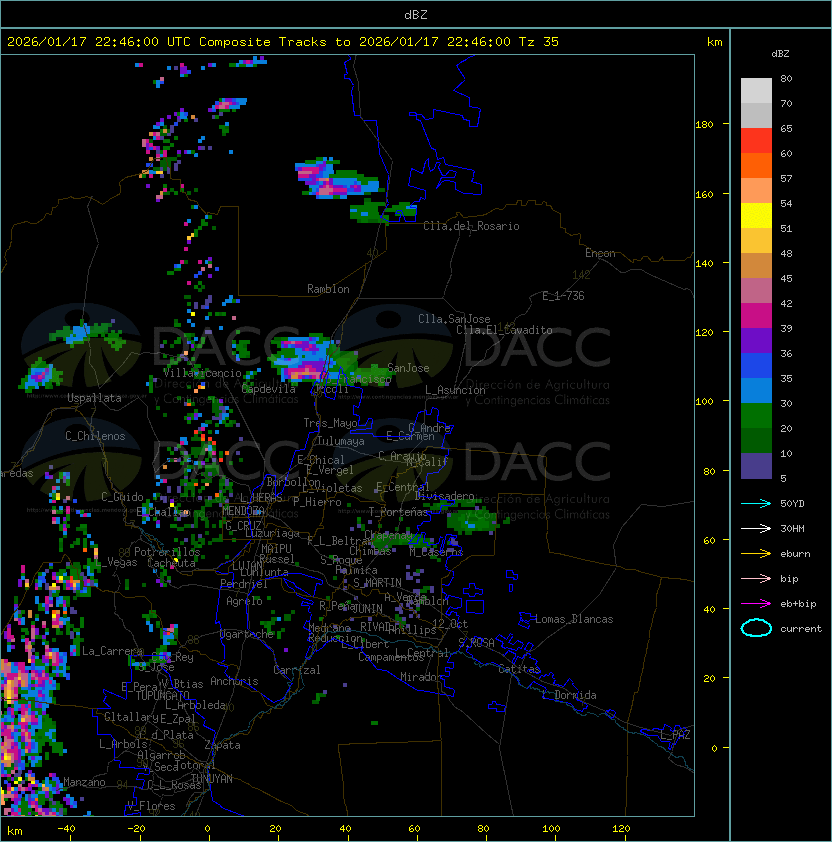Click the 'Tres_Mayo' map label

click(x=330, y=423)
